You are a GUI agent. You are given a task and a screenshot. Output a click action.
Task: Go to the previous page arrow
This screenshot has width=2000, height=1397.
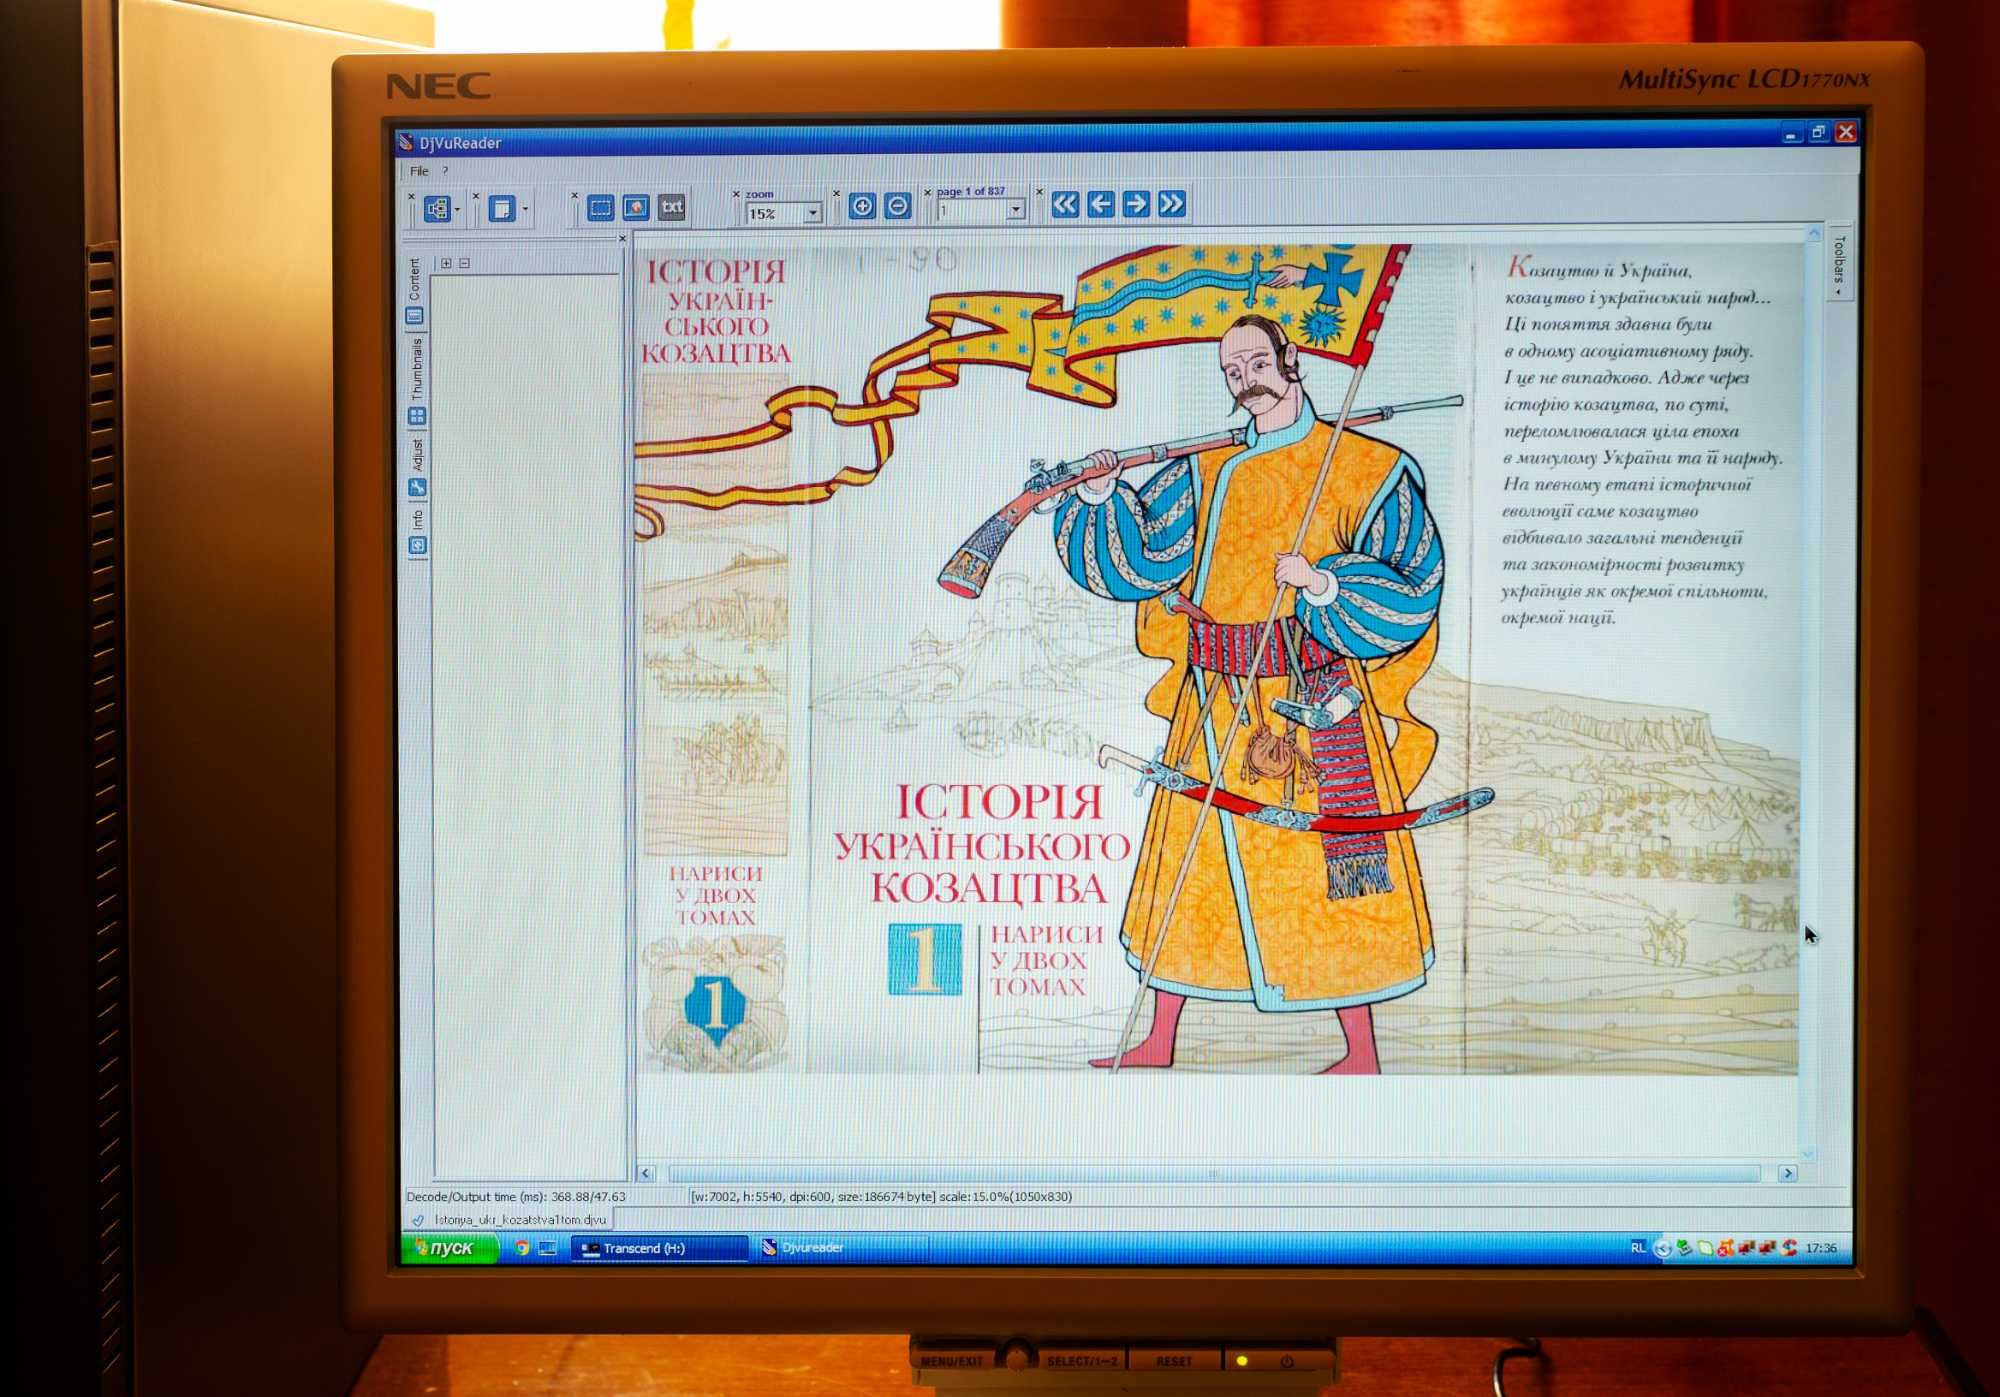(1101, 204)
